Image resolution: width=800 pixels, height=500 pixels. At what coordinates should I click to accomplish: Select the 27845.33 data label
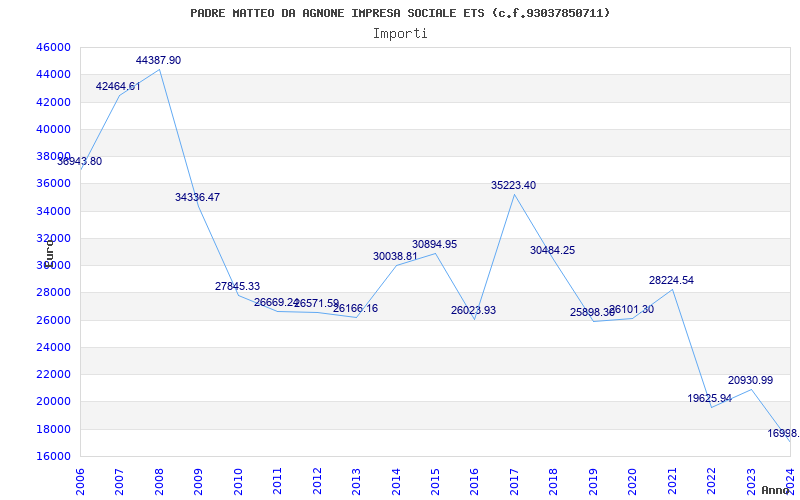point(237,287)
